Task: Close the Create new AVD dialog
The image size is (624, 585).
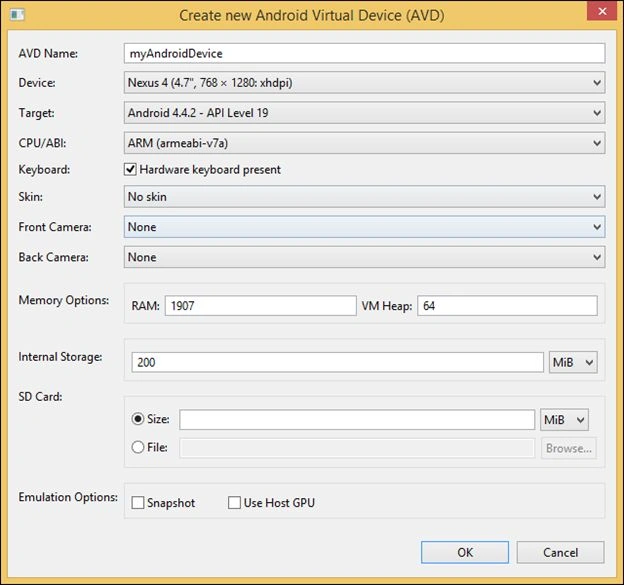Action: coord(602,11)
